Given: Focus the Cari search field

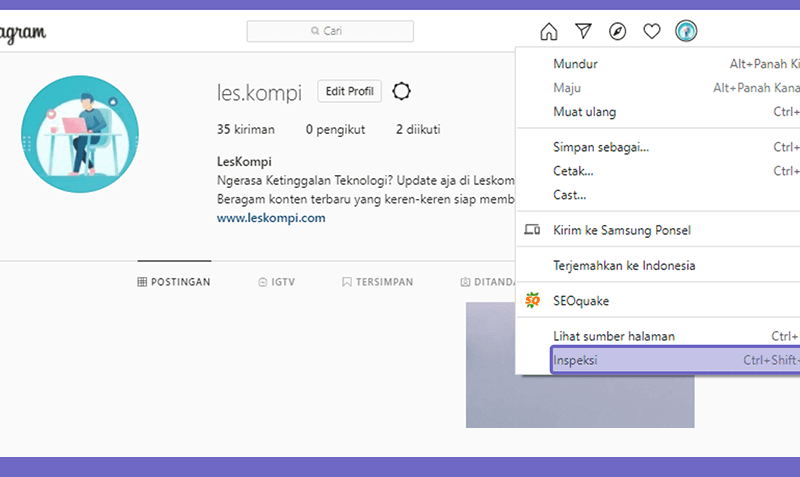Looking at the screenshot, I should [x=330, y=31].
